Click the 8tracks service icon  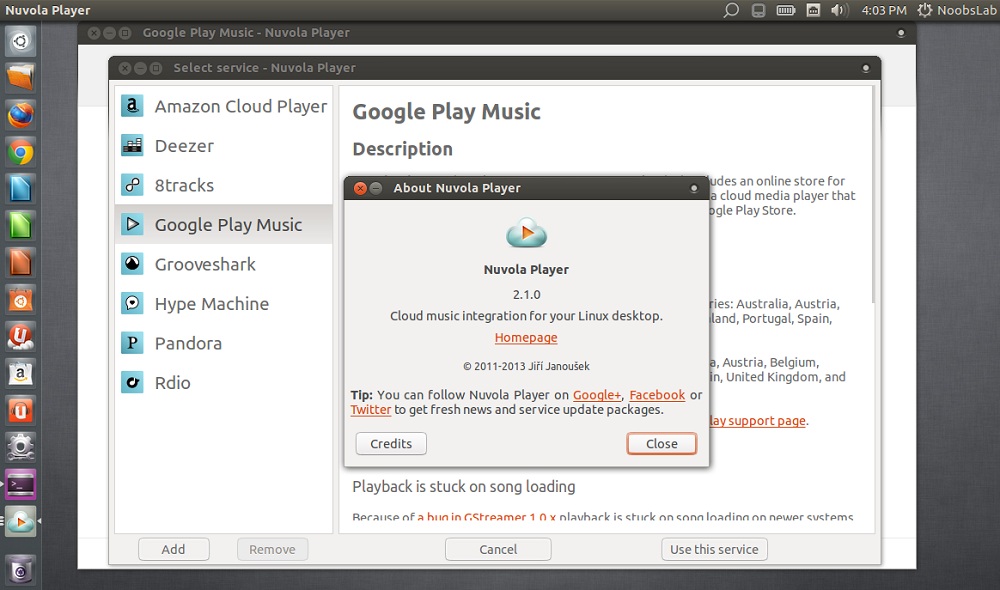pos(132,185)
